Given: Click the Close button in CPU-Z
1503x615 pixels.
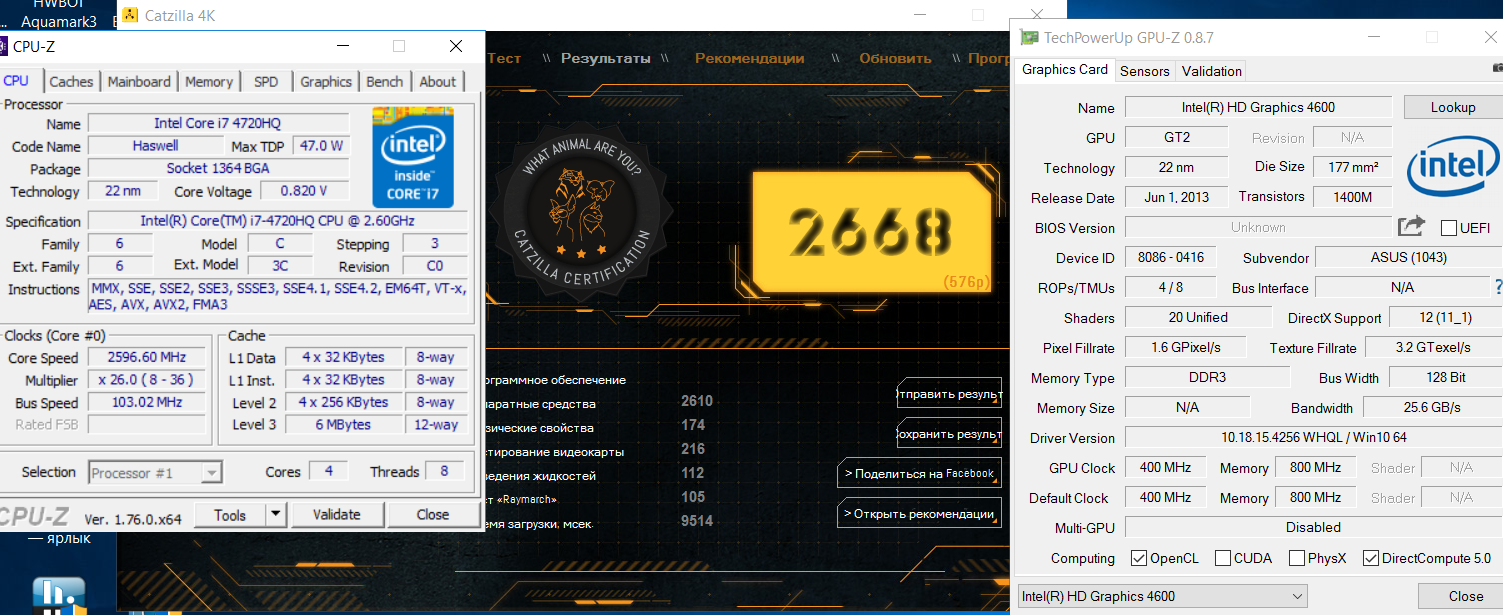Looking at the screenshot, I should [x=433, y=515].
